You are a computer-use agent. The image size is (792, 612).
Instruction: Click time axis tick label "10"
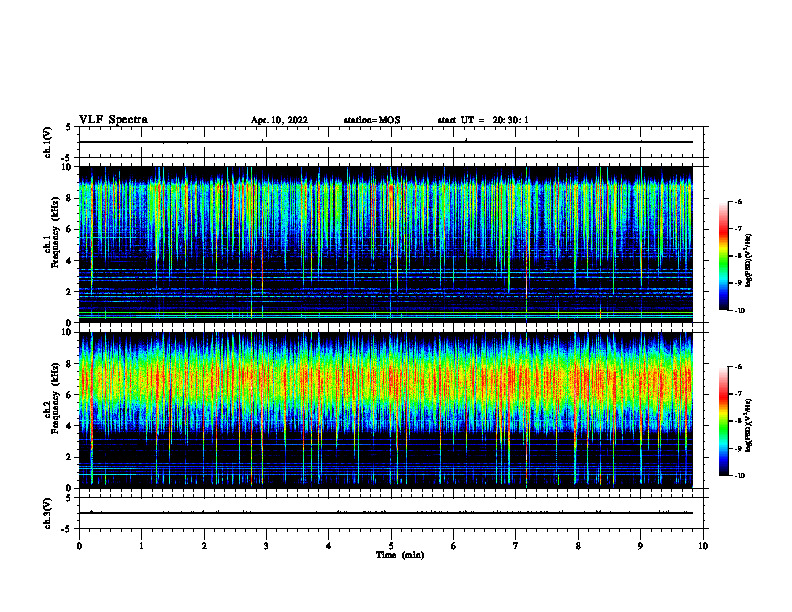point(703,546)
